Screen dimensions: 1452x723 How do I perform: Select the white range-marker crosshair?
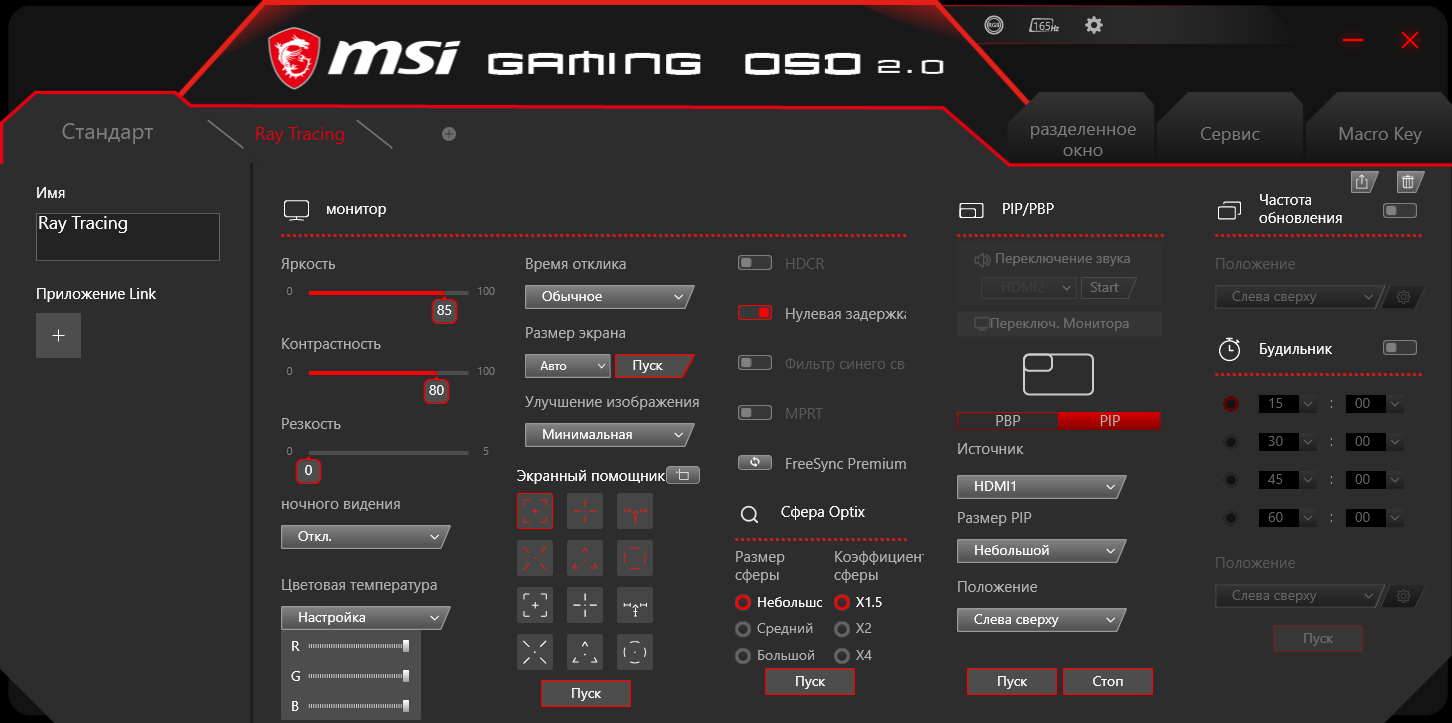[635, 605]
